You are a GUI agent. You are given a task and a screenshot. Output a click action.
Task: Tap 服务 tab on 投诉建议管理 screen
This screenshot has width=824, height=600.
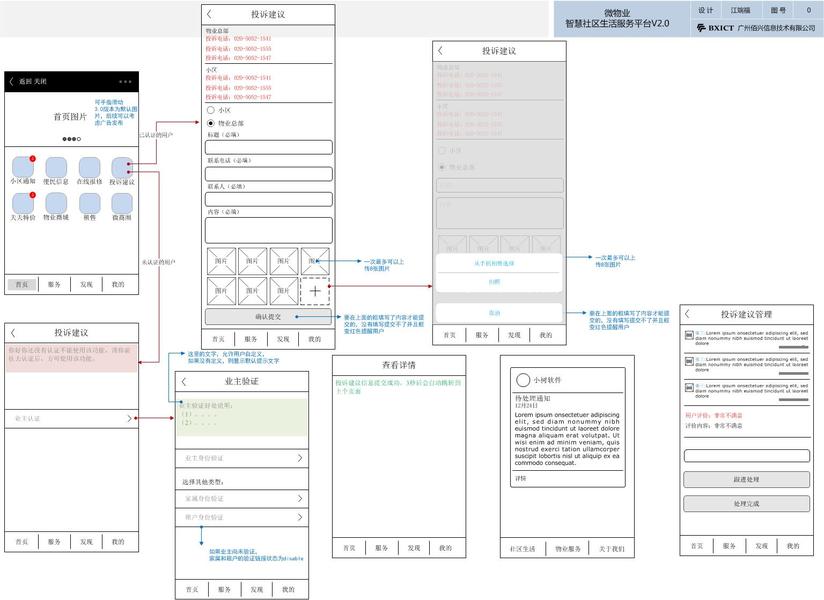[729, 546]
